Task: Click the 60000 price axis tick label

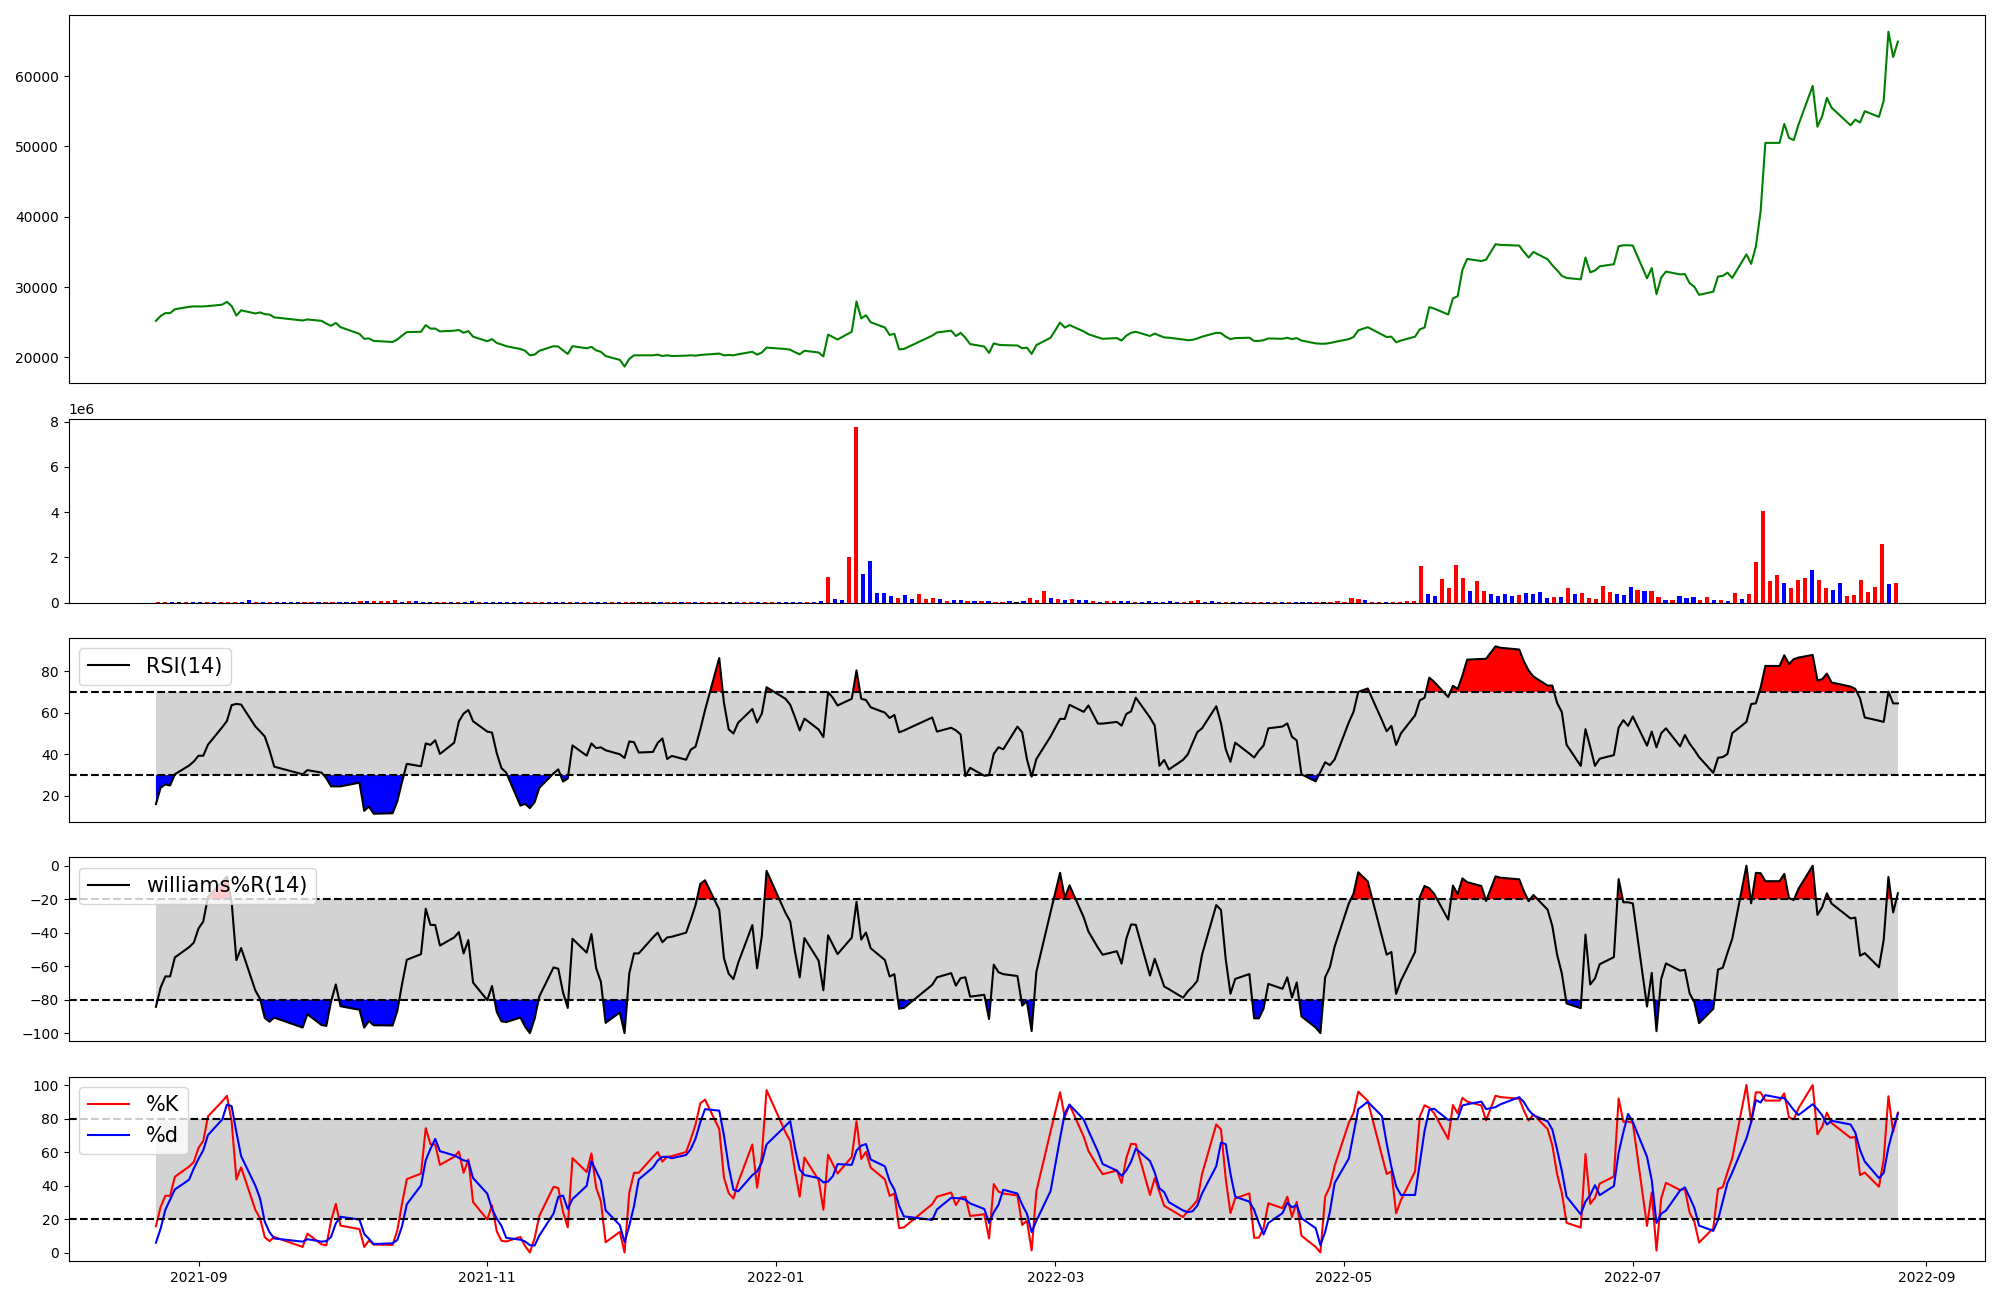Action: click(37, 77)
